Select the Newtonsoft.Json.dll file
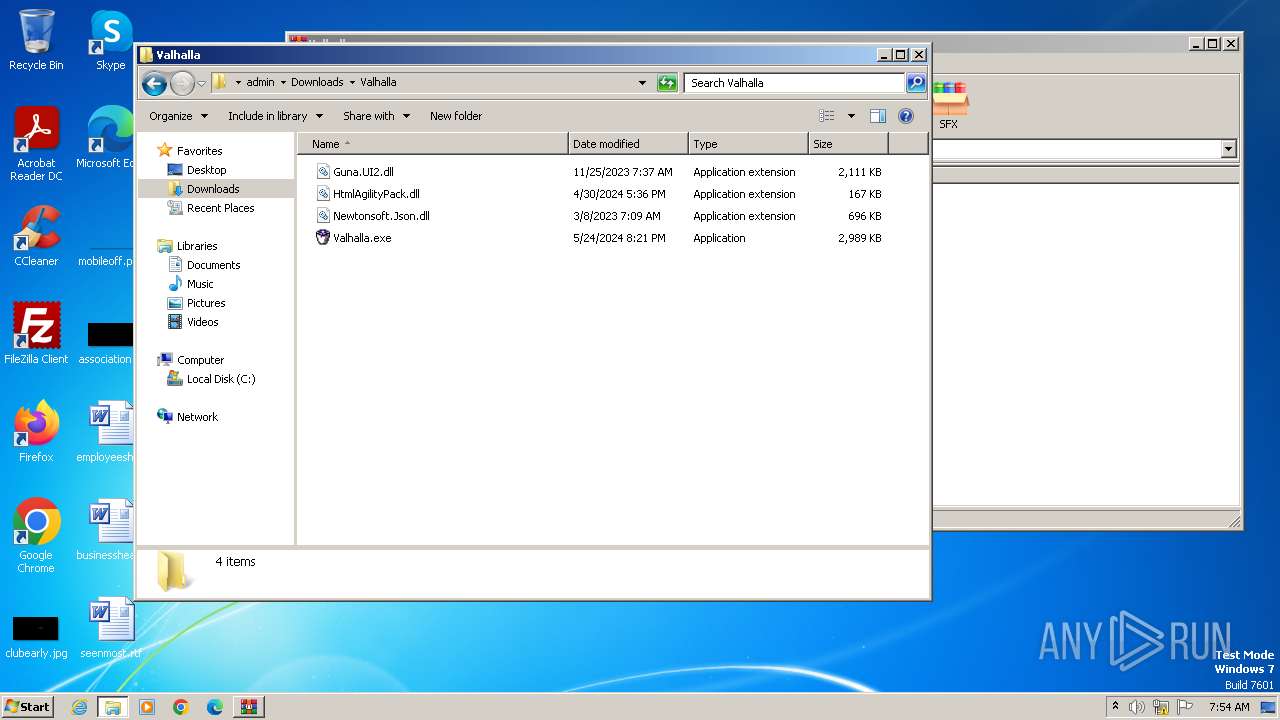Viewport: 1280px width, 720px height. [x=381, y=216]
